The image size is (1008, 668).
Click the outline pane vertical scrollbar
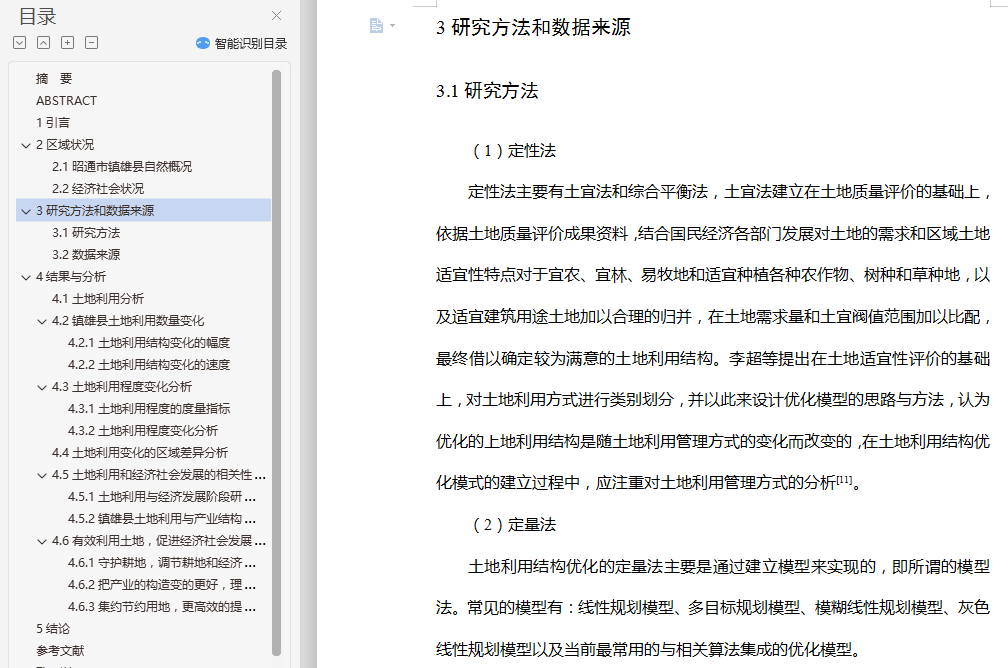[276, 363]
